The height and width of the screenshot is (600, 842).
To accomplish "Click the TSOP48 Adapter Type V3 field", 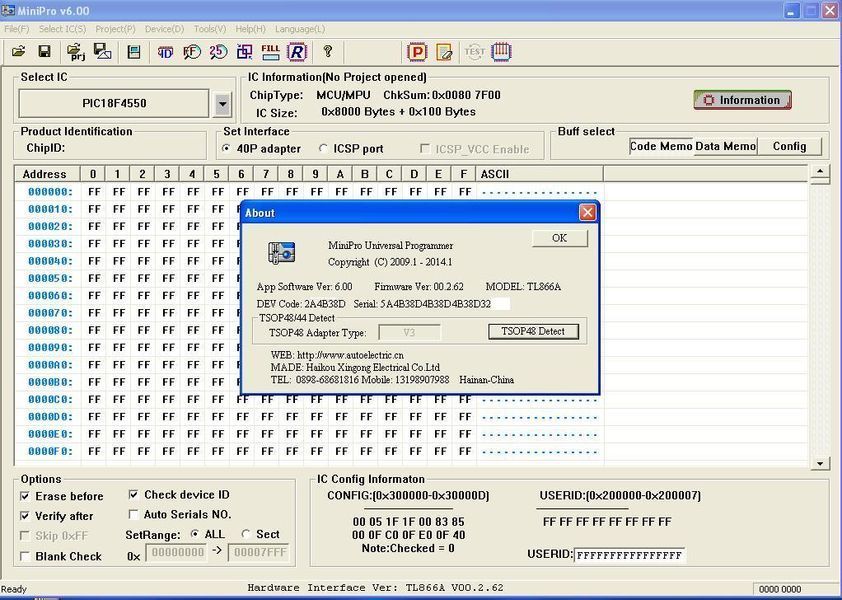I will pos(409,332).
